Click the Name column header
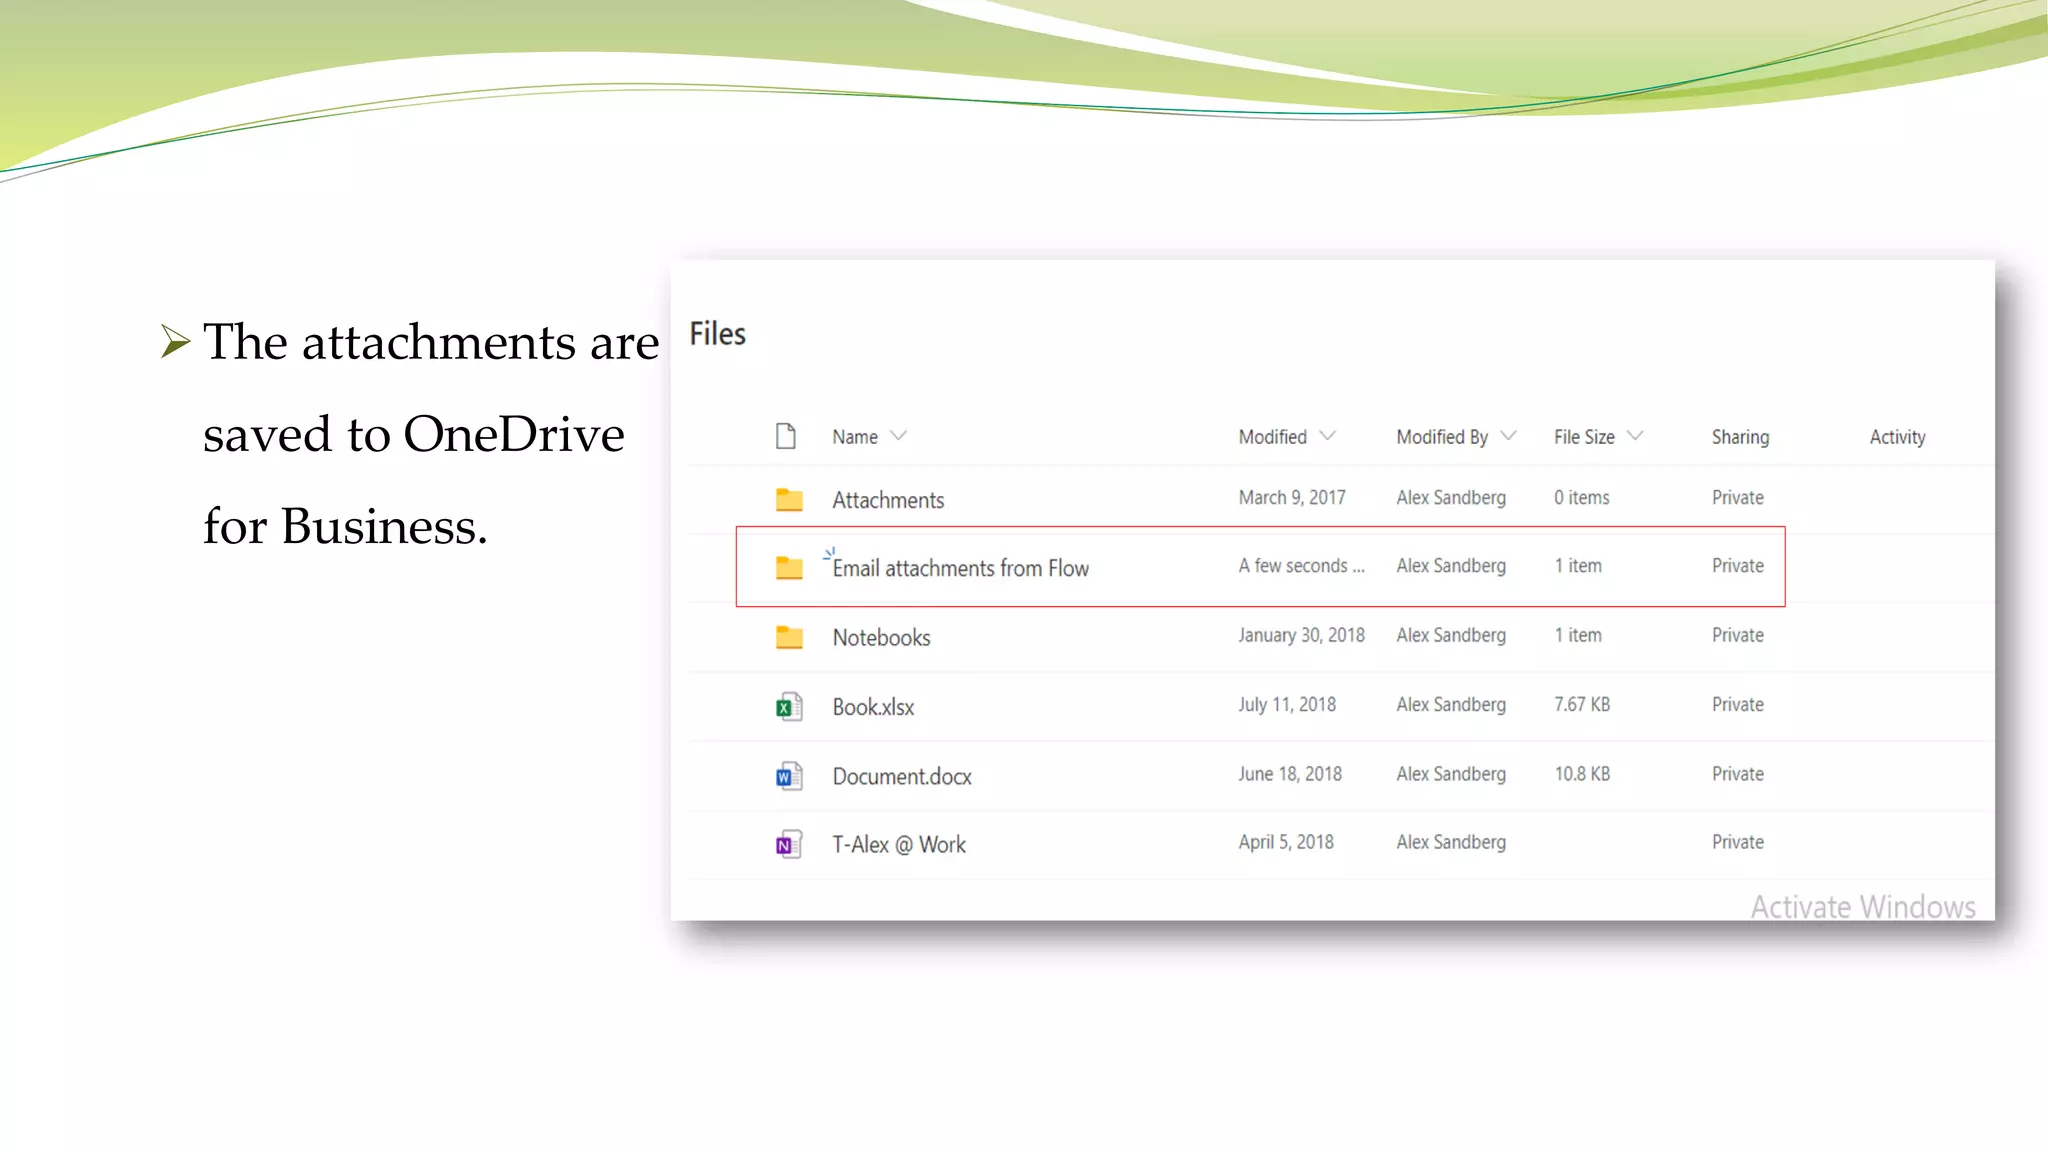Viewport: 2048px width, 1152px height. 855,437
